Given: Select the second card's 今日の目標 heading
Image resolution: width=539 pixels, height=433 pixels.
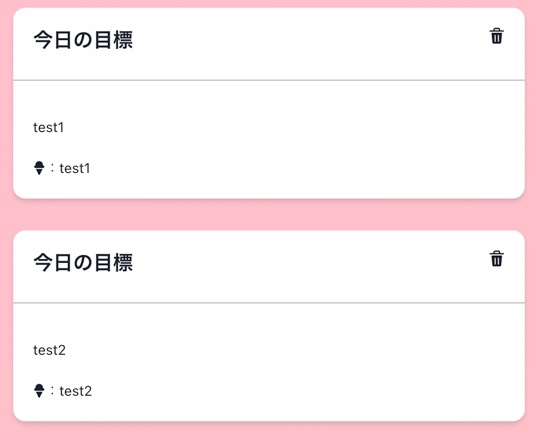Looking at the screenshot, I should click(83, 263).
